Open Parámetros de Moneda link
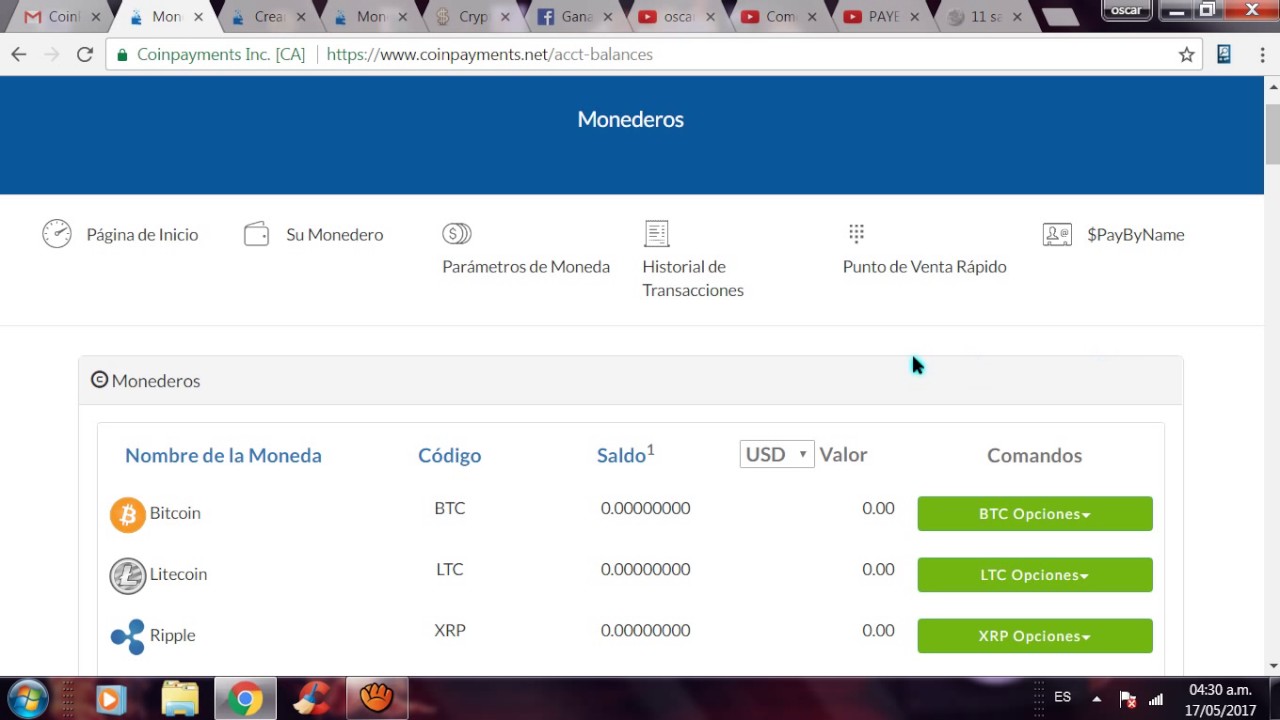 (x=526, y=266)
